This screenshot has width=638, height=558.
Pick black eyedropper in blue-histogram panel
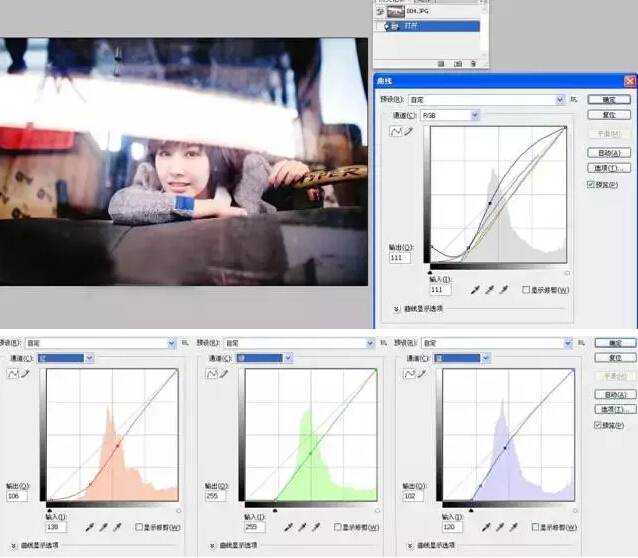click(x=486, y=527)
